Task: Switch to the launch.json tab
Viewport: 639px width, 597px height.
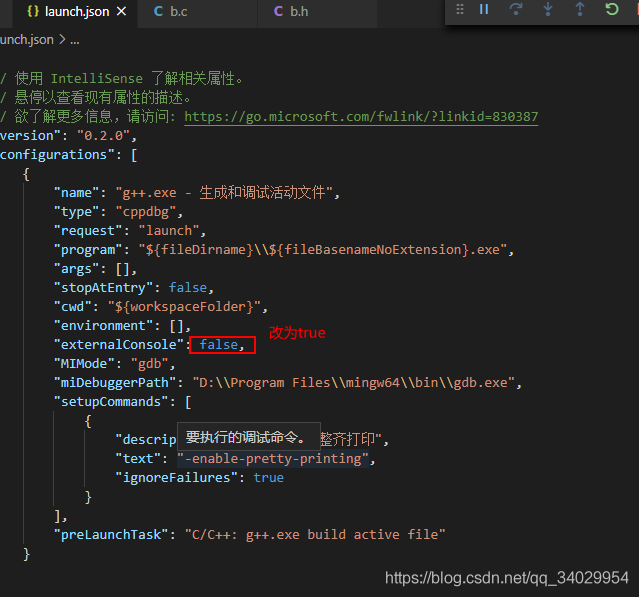Action: click(77, 12)
